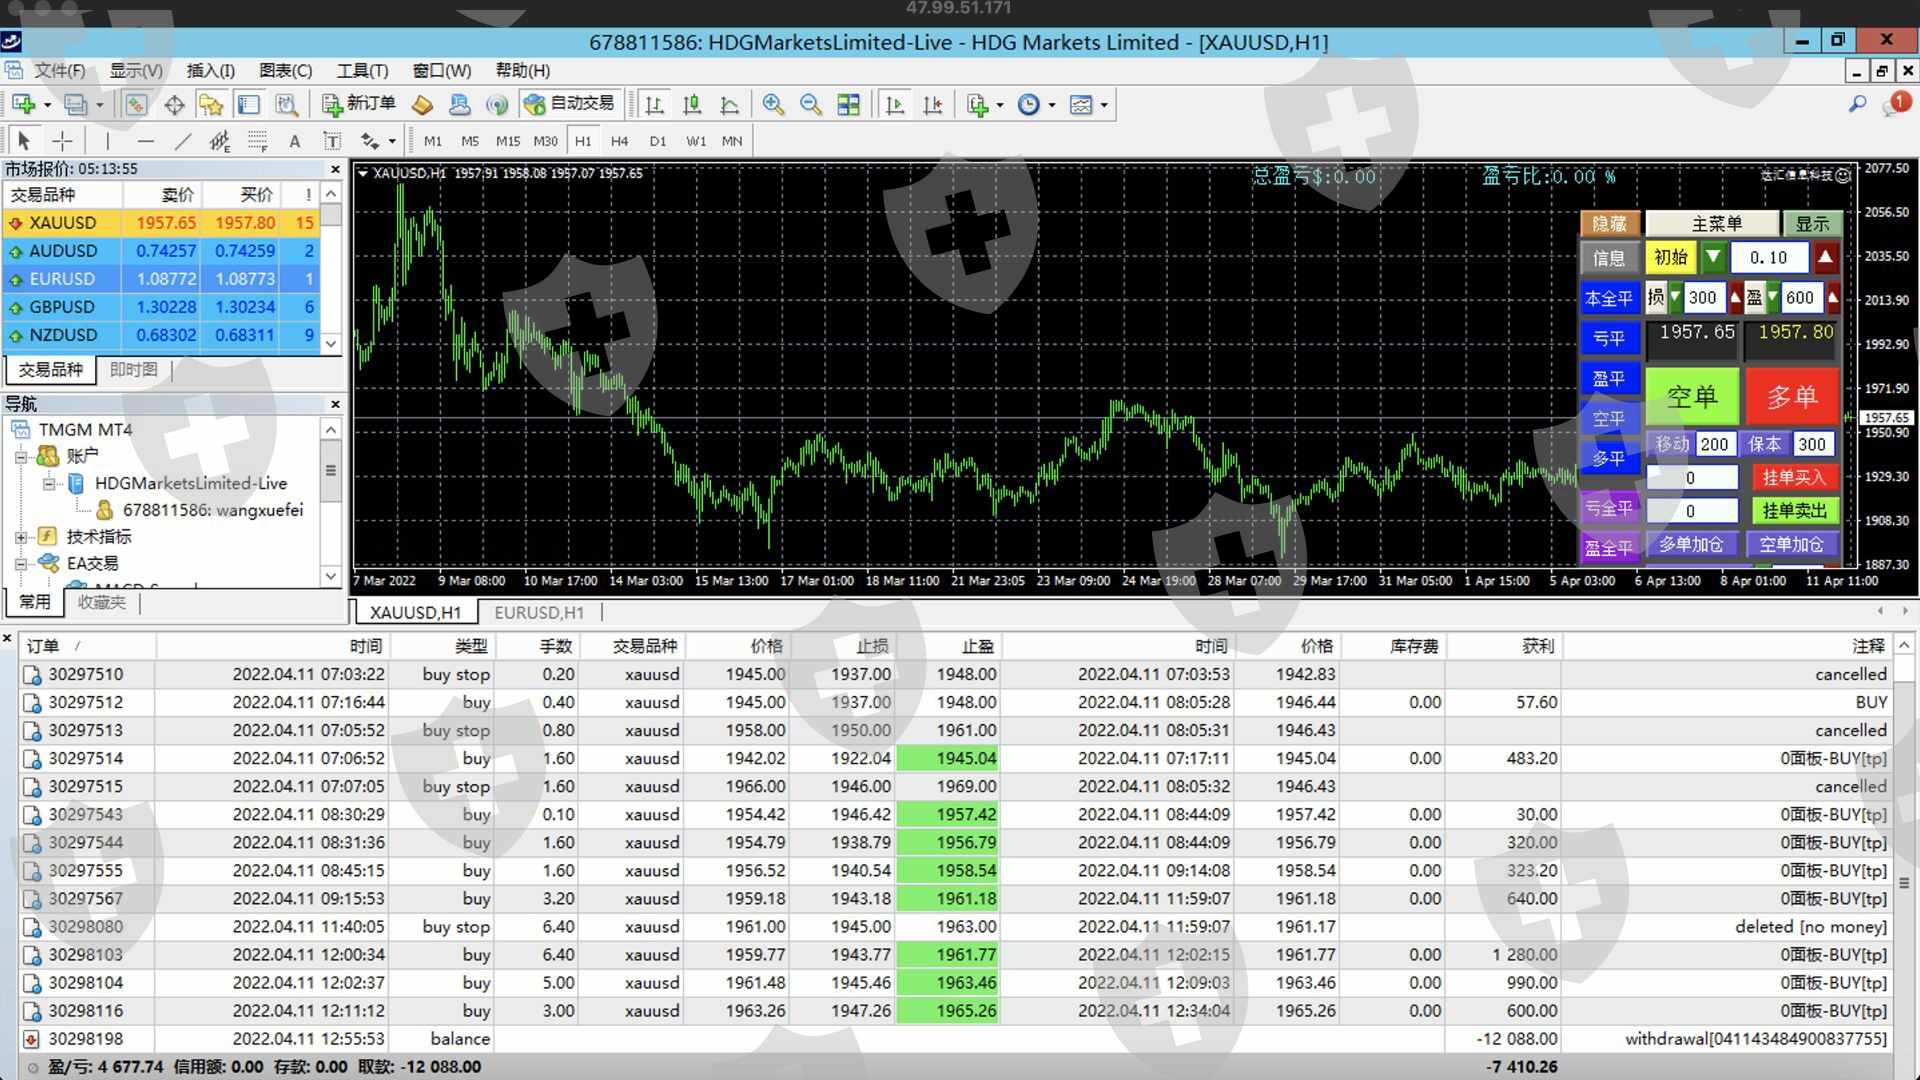Expand the 技术指标 tree node
The width and height of the screenshot is (1920, 1080).
pyautogui.click(x=21, y=537)
